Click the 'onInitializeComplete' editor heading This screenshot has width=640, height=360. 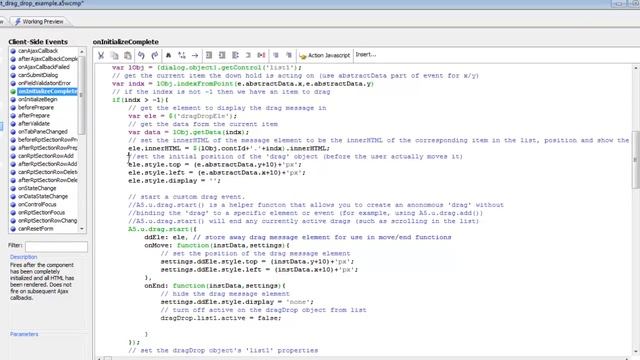click(126, 42)
